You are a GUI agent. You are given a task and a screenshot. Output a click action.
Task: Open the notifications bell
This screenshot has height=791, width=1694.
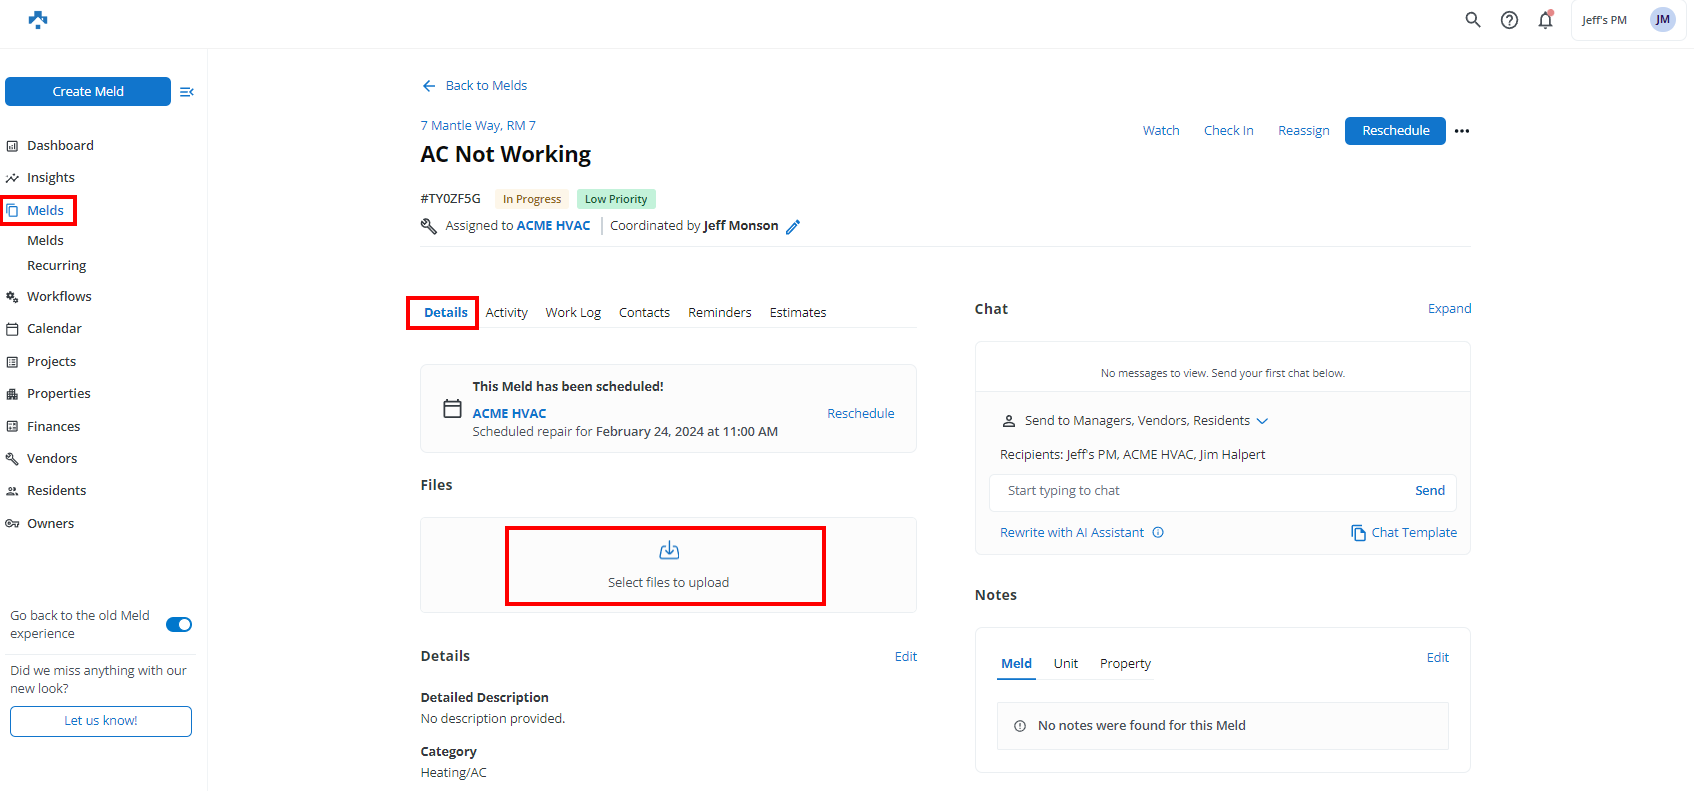tap(1545, 20)
